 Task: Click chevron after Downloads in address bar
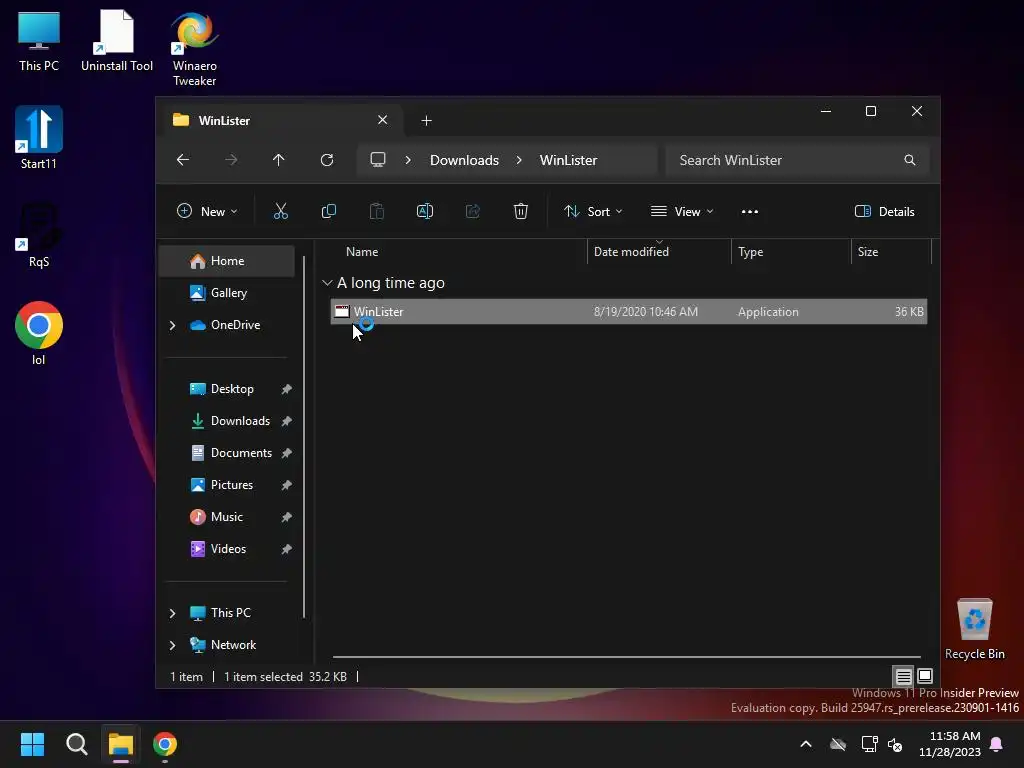[x=519, y=160]
